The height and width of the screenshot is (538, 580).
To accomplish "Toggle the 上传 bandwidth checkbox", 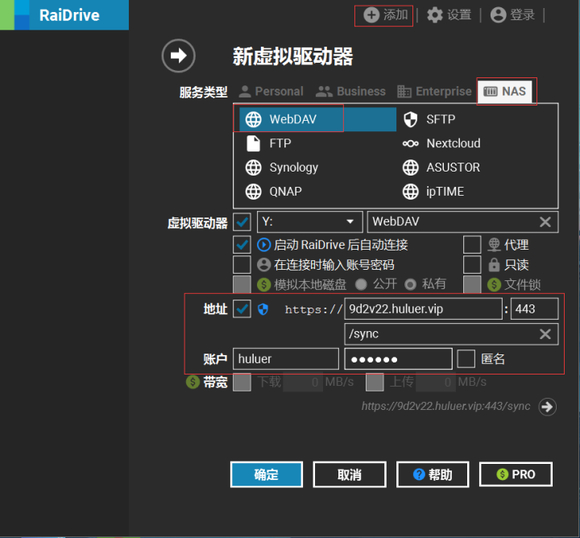I will 375,382.
